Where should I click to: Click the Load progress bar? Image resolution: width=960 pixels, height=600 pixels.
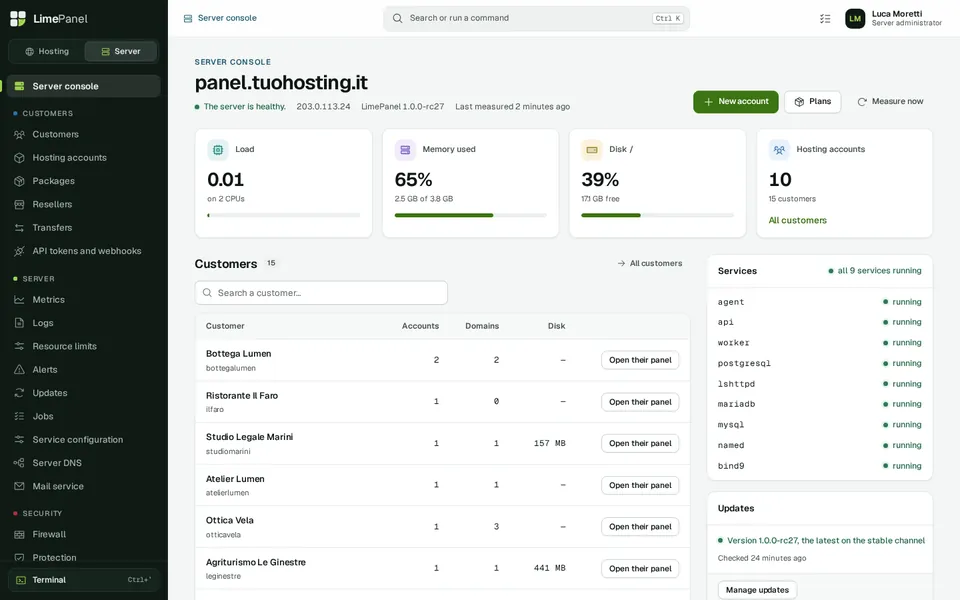[x=283, y=216]
